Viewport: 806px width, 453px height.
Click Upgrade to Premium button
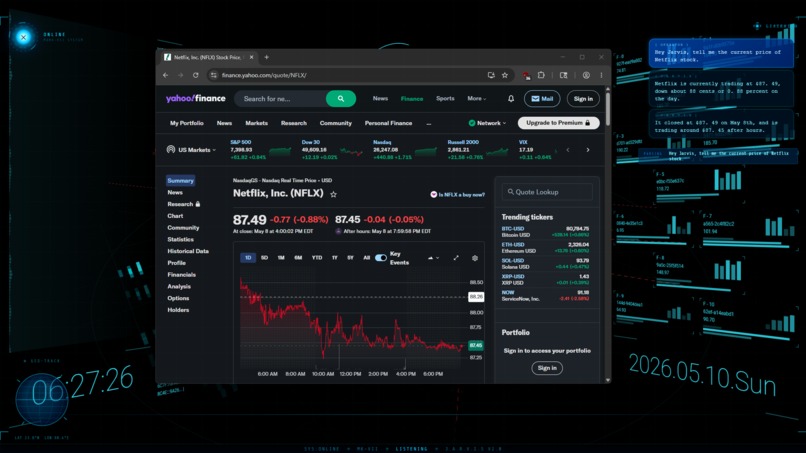(x=558, y=123)
